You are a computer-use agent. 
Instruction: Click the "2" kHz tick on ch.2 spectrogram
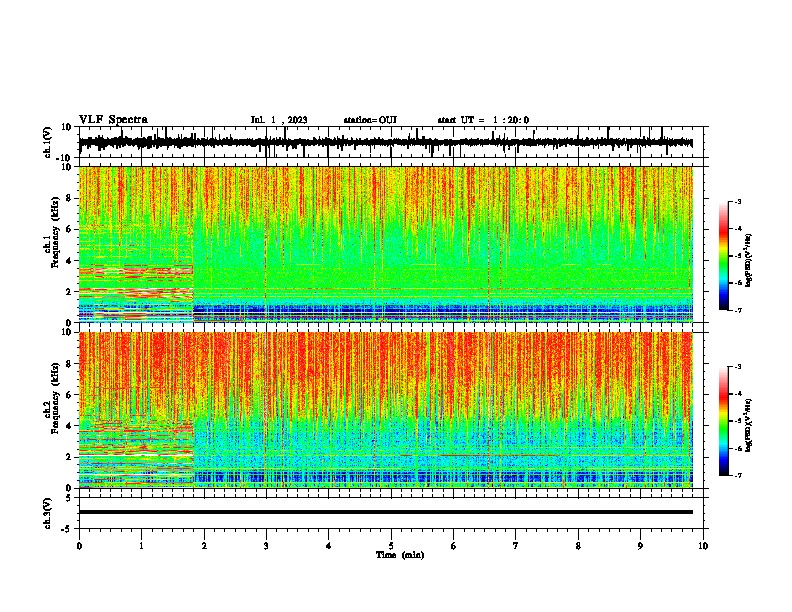pos(70,457)
